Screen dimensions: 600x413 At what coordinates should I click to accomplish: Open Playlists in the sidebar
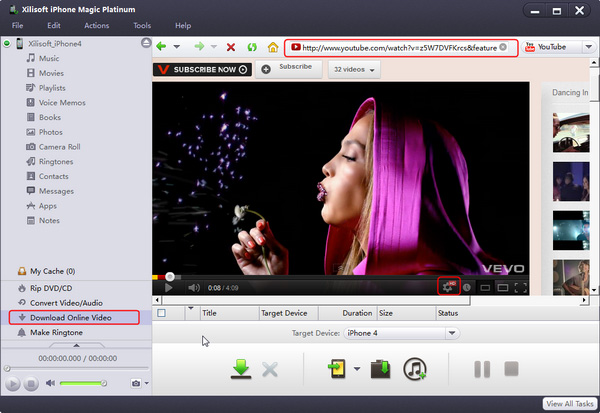coord(52,88)
